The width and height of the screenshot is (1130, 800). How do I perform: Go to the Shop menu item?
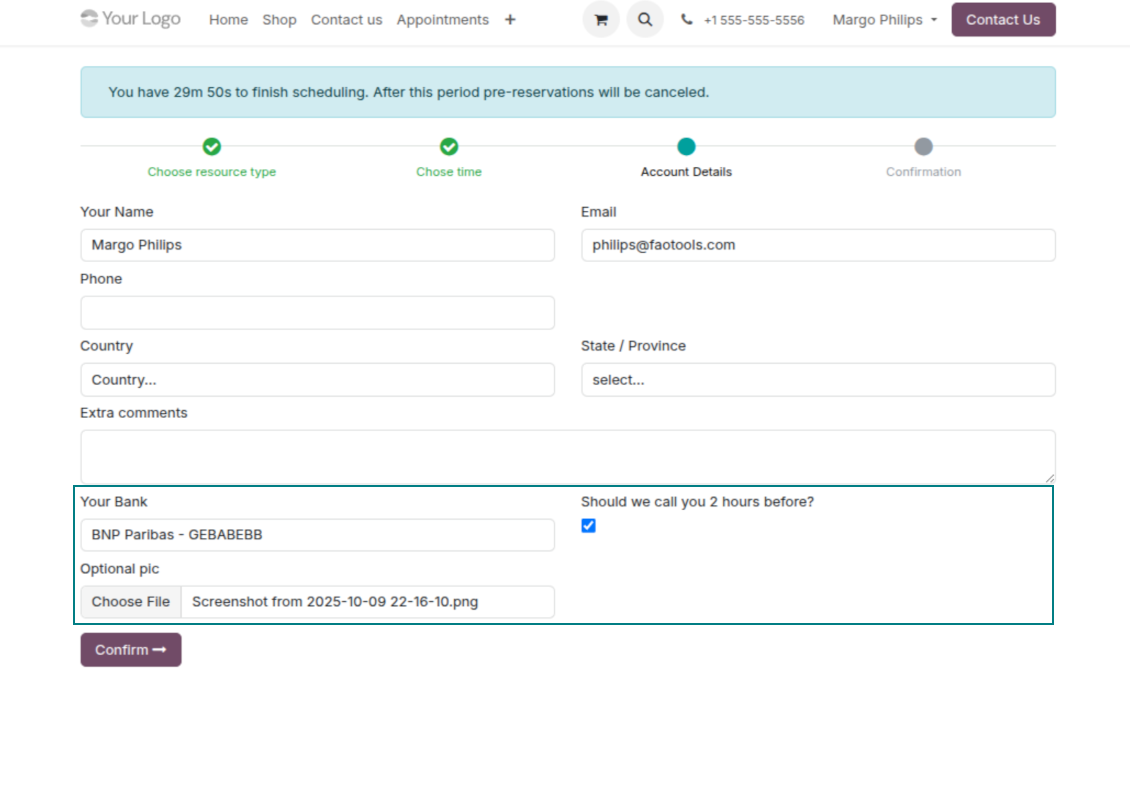(x=279, y=20)
